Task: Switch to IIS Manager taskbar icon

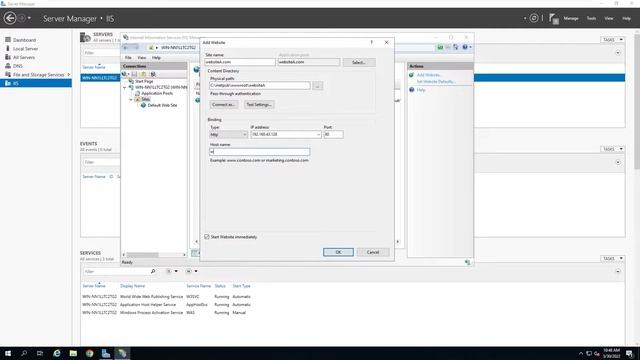Action: click(122, 353)
